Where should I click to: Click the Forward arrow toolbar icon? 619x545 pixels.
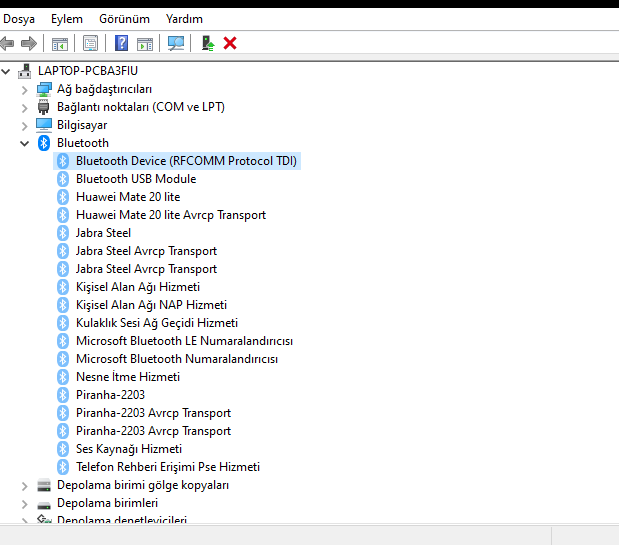point(29,43)
